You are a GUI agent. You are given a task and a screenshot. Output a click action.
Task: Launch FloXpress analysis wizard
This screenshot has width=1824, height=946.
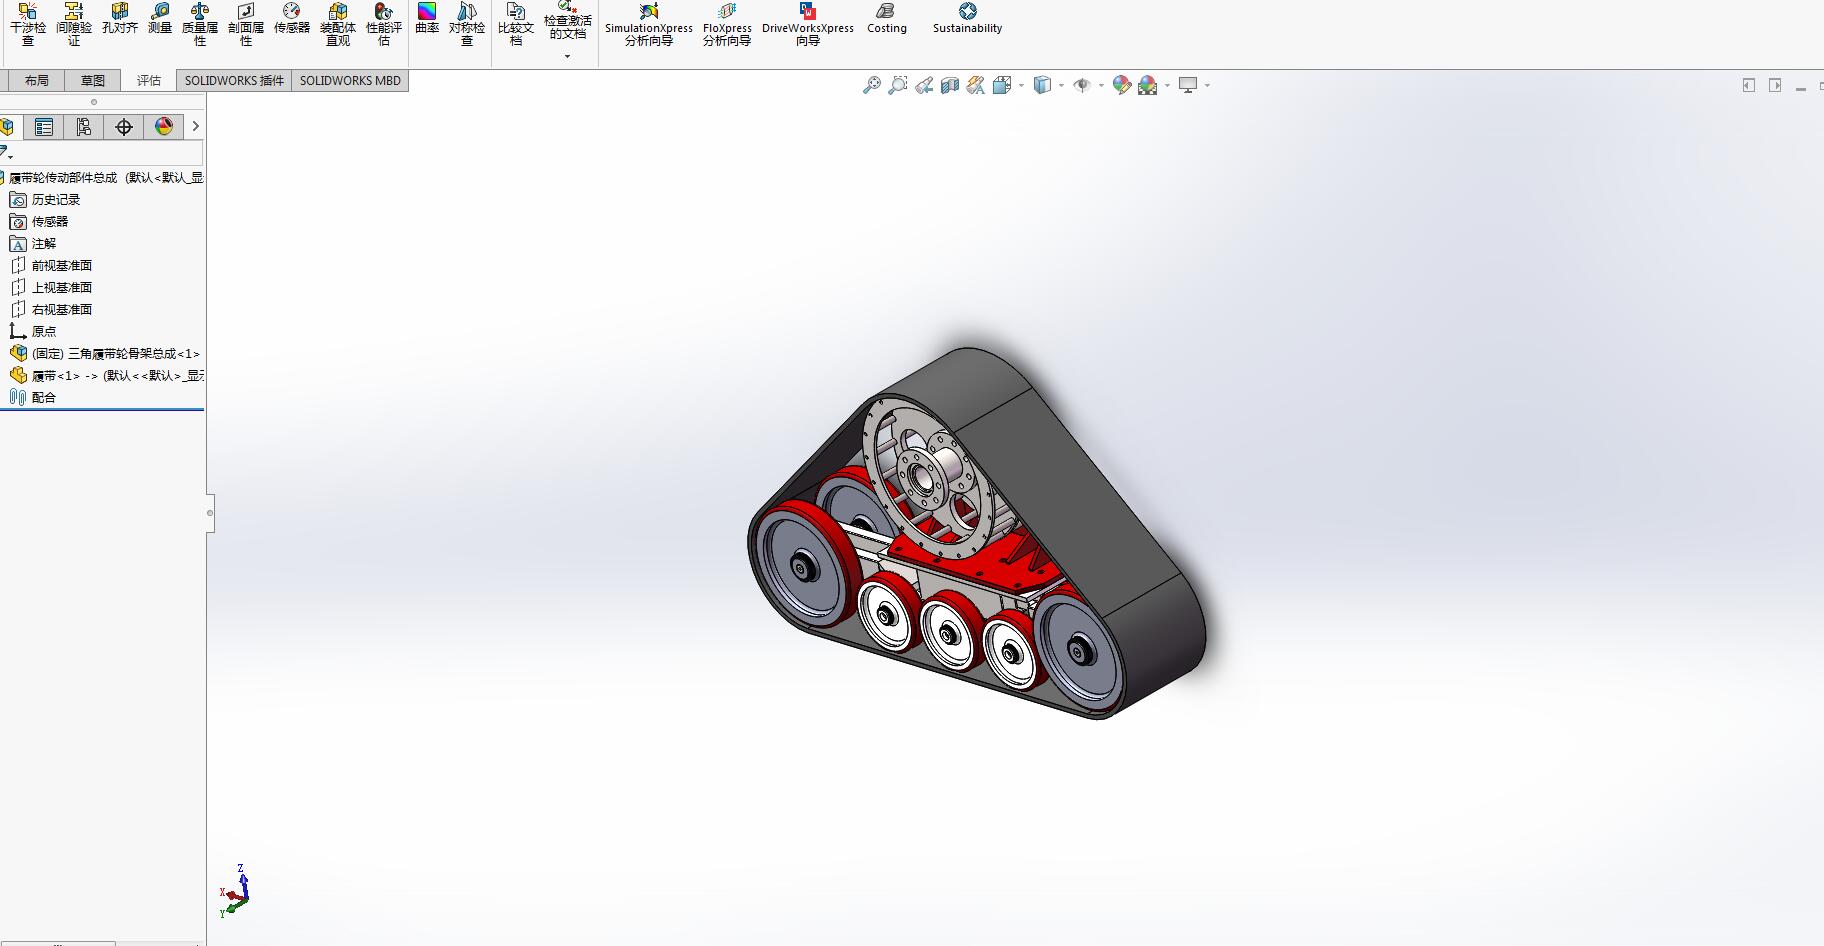point(727,24)
